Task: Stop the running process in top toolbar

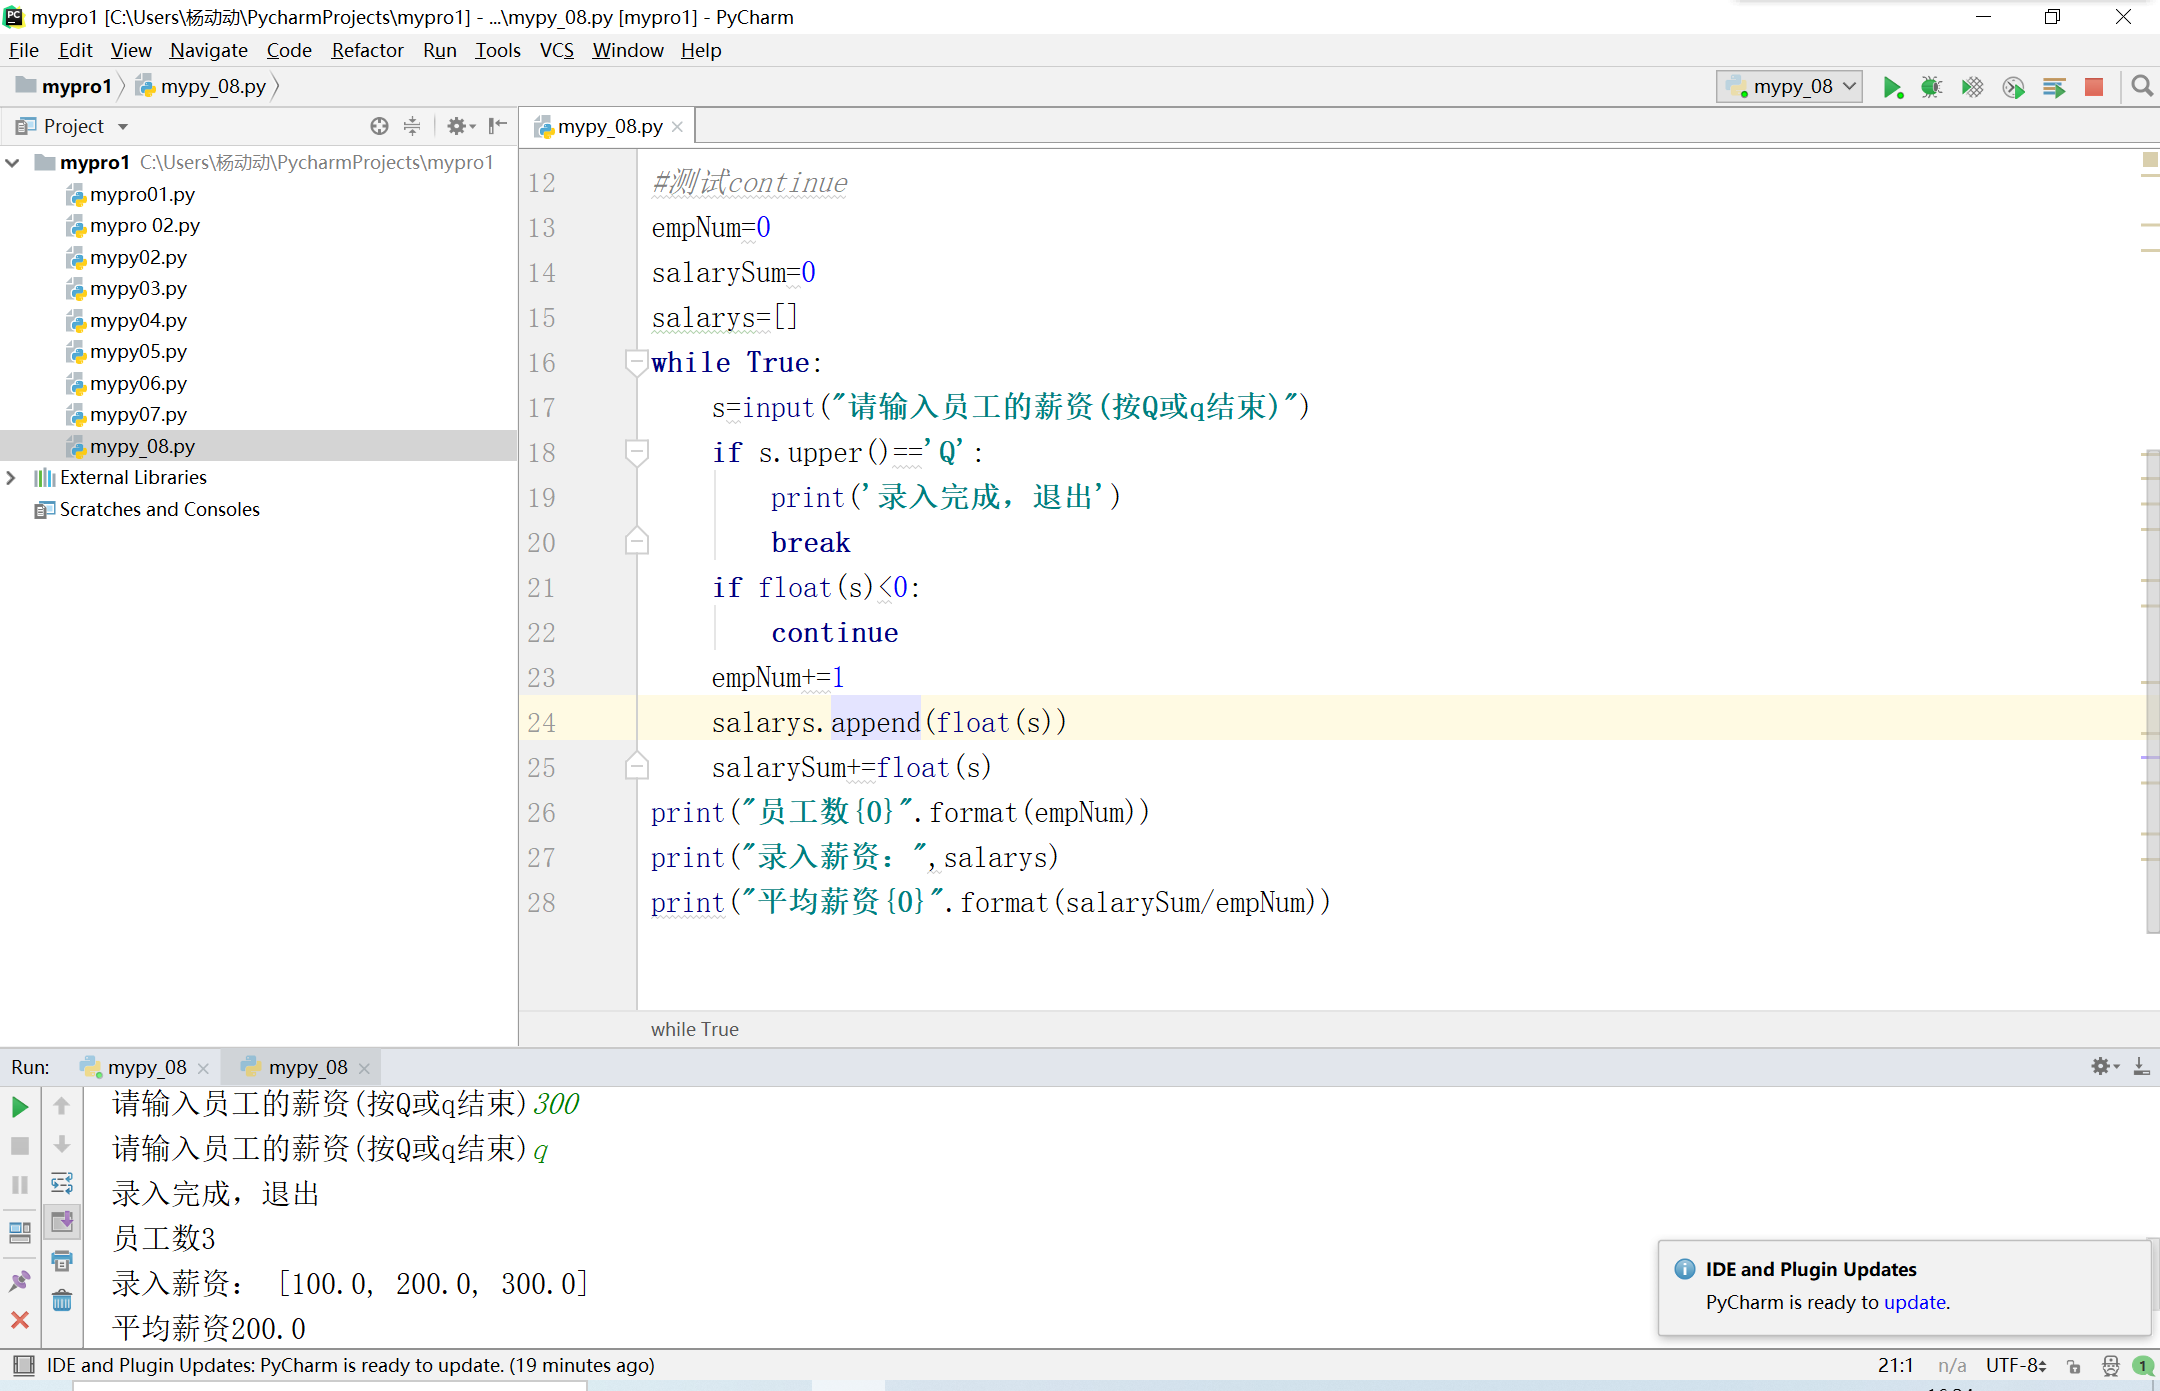Action: [x=2094, y=87]
